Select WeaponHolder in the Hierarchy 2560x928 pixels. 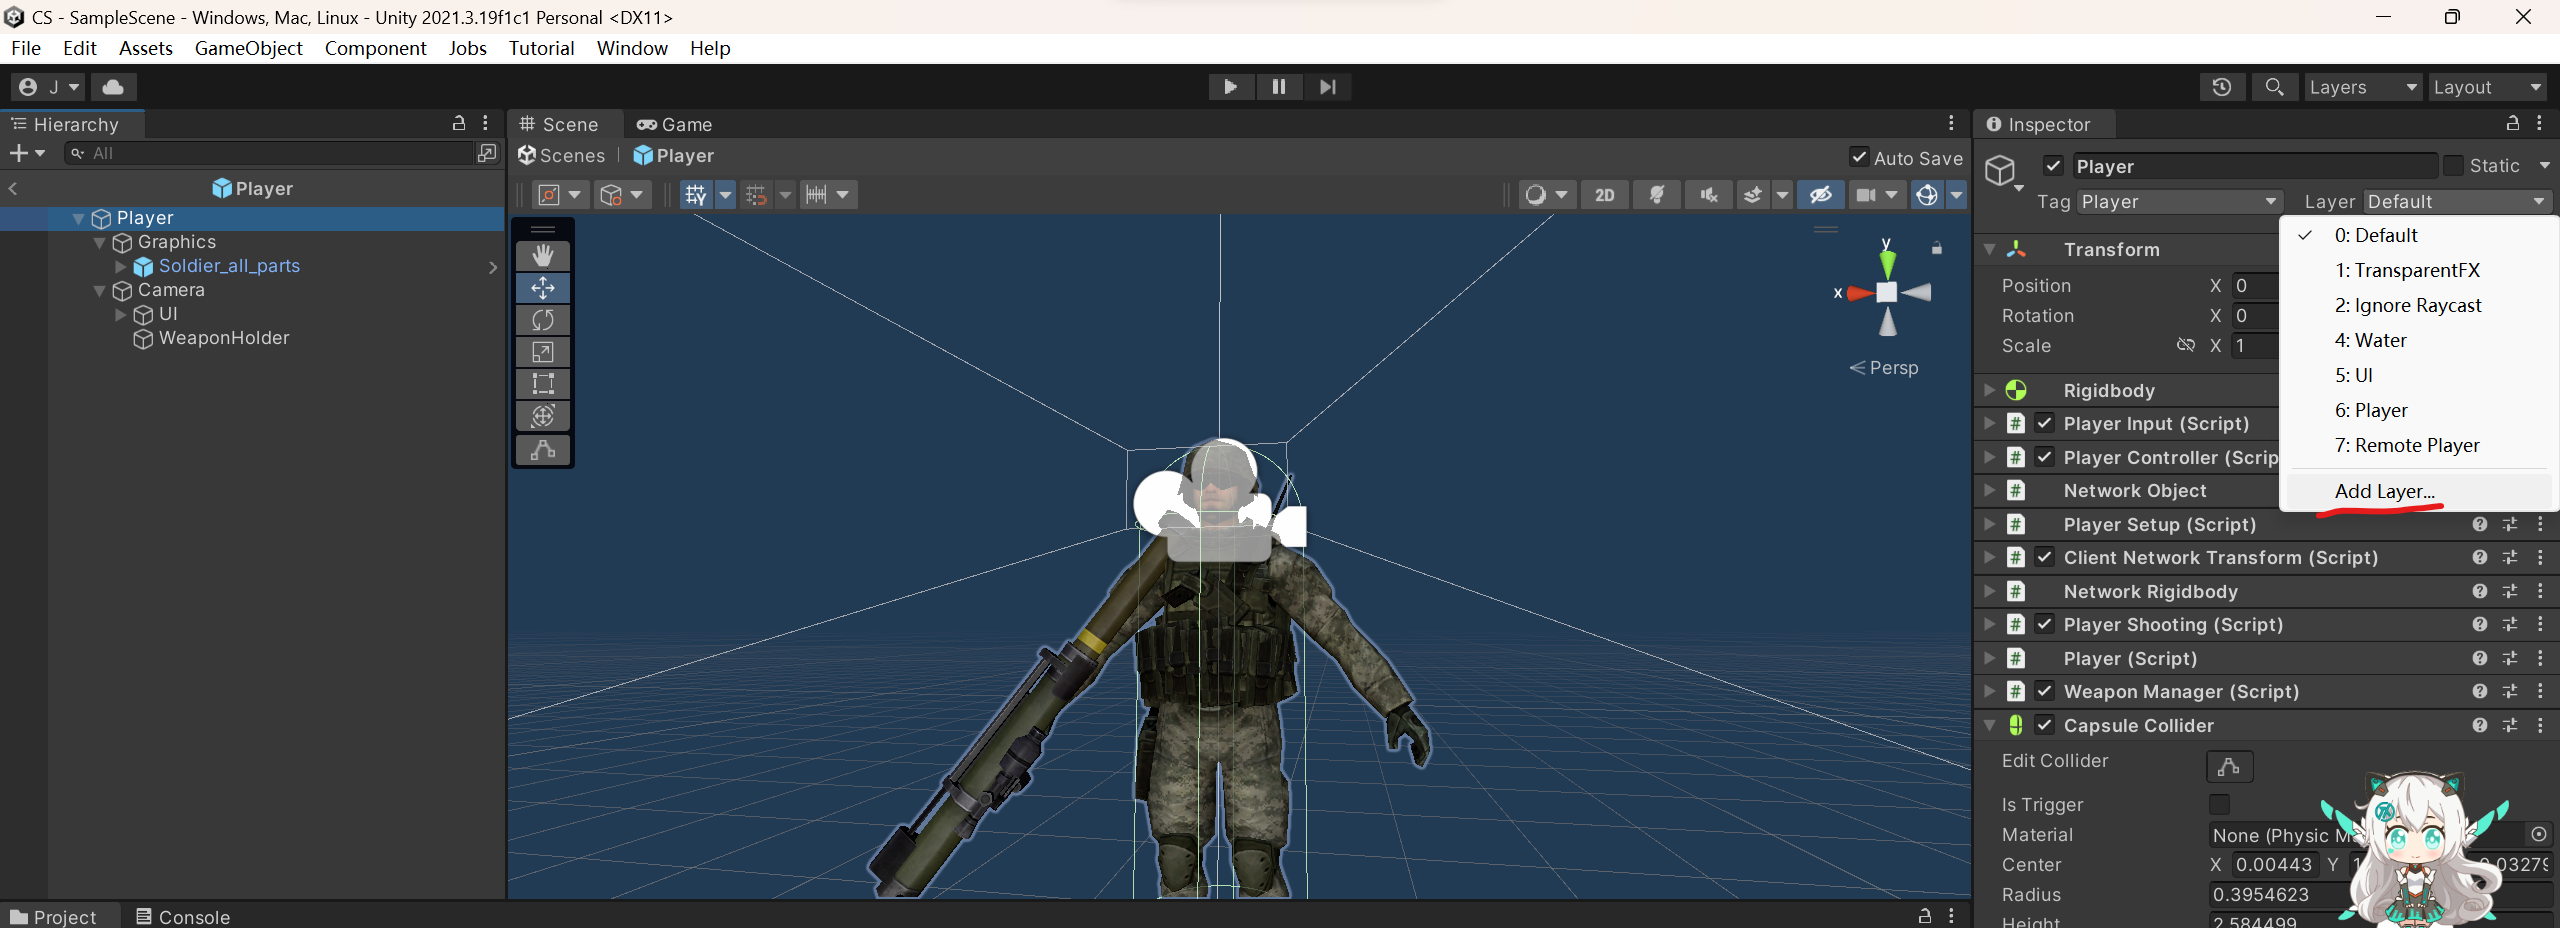pyautogui.click(x=224, y=338)
